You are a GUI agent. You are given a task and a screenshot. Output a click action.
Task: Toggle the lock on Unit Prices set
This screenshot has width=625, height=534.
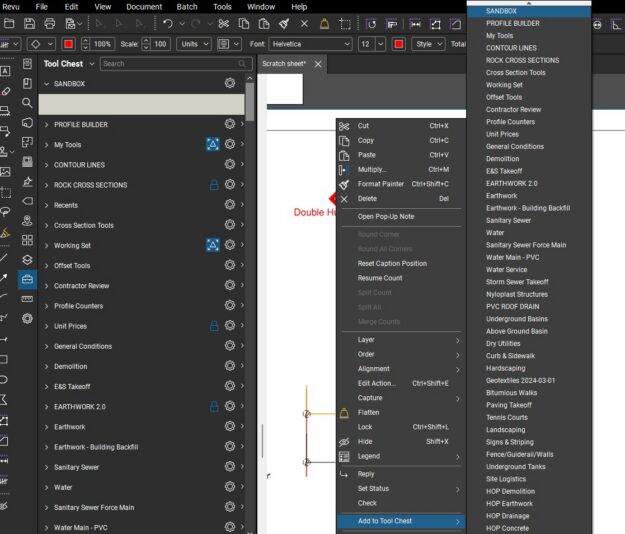point(214,326)
